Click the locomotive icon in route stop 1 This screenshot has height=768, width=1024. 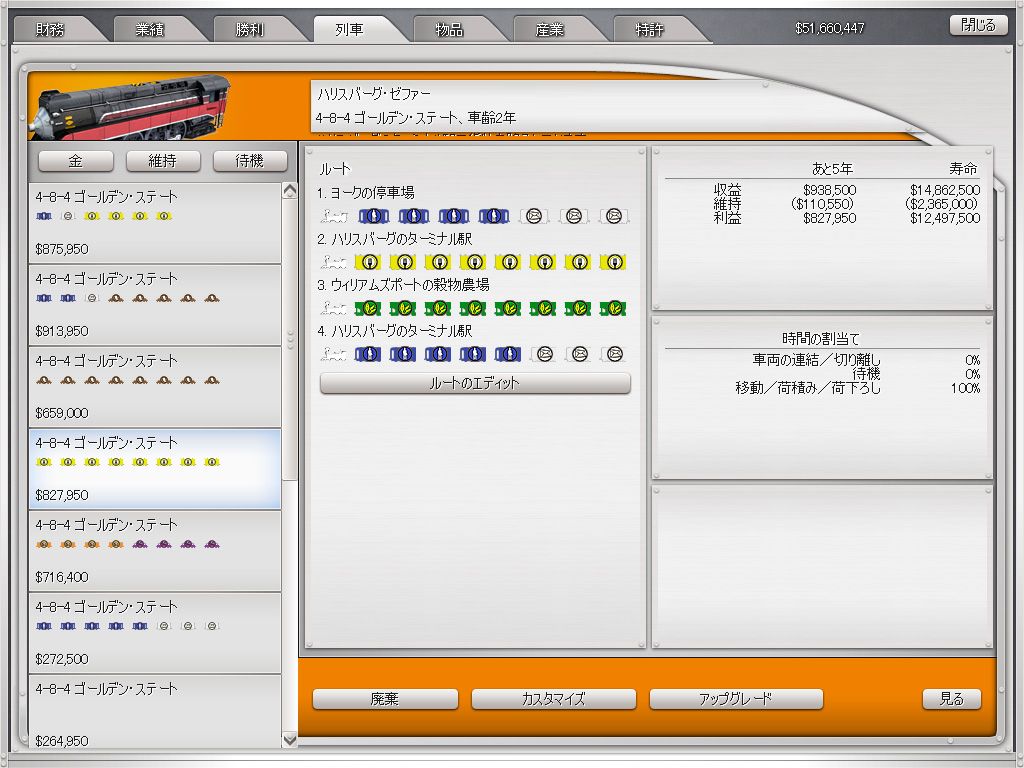click(334, 216)
